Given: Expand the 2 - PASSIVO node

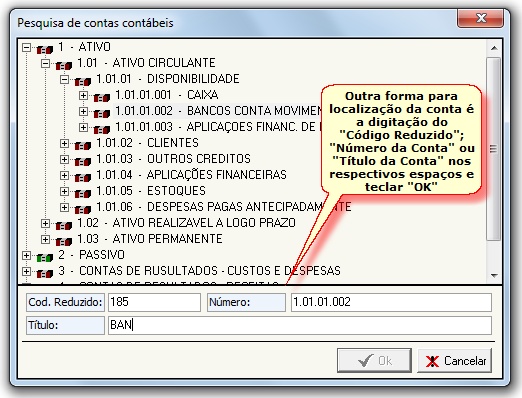Looking at the screenshot, I should coord(26,255).
